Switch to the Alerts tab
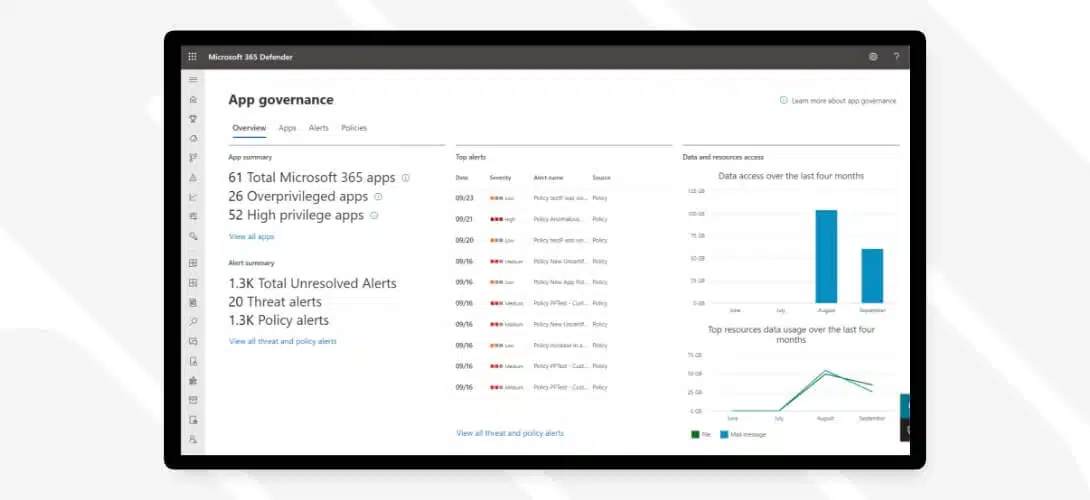 coord(318,128)
